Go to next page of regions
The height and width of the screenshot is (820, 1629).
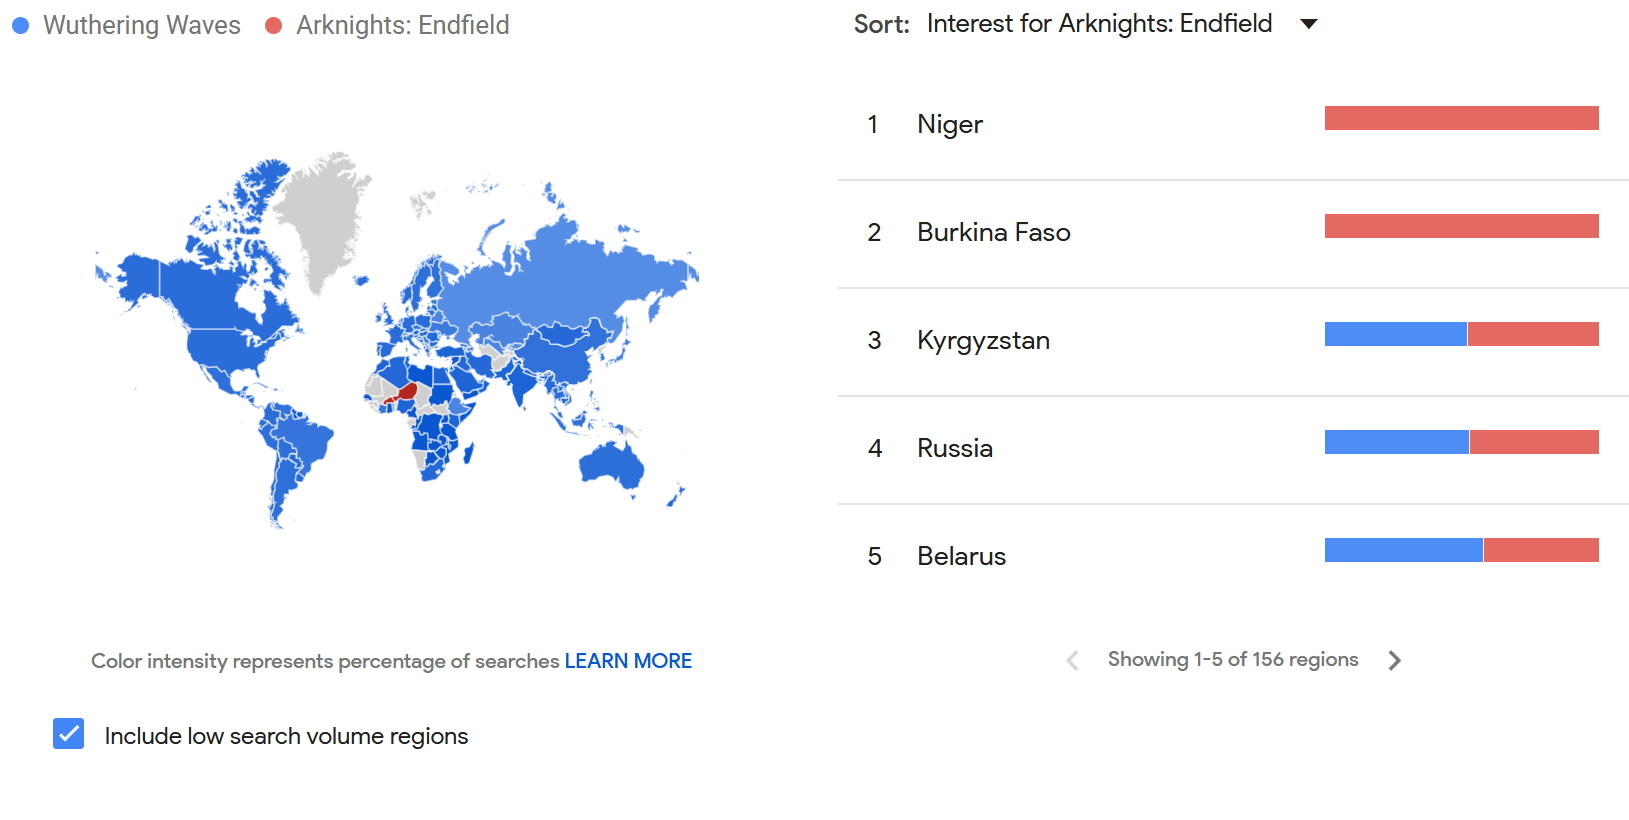coord(1394,660)
